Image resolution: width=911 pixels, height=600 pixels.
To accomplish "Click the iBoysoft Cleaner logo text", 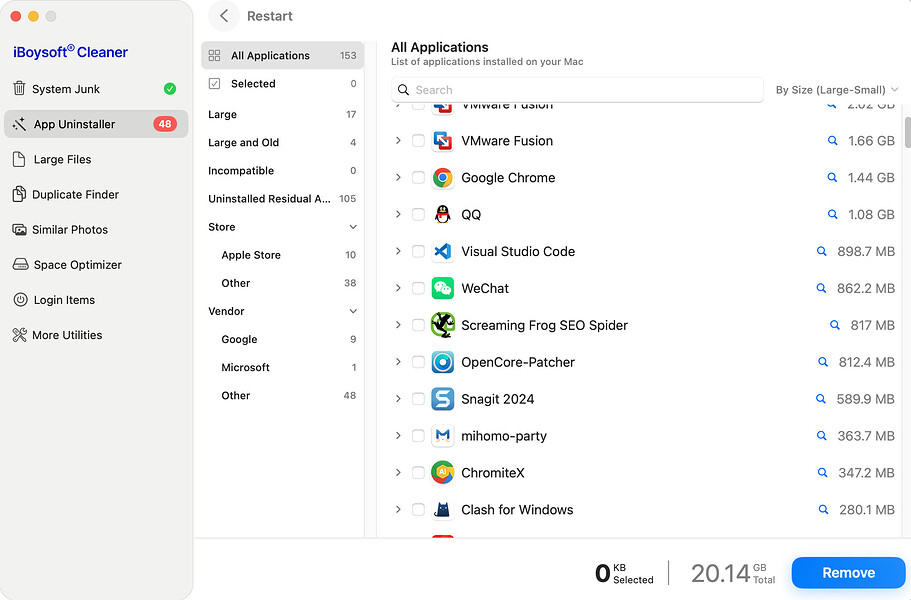I will [x=70, y=52].
